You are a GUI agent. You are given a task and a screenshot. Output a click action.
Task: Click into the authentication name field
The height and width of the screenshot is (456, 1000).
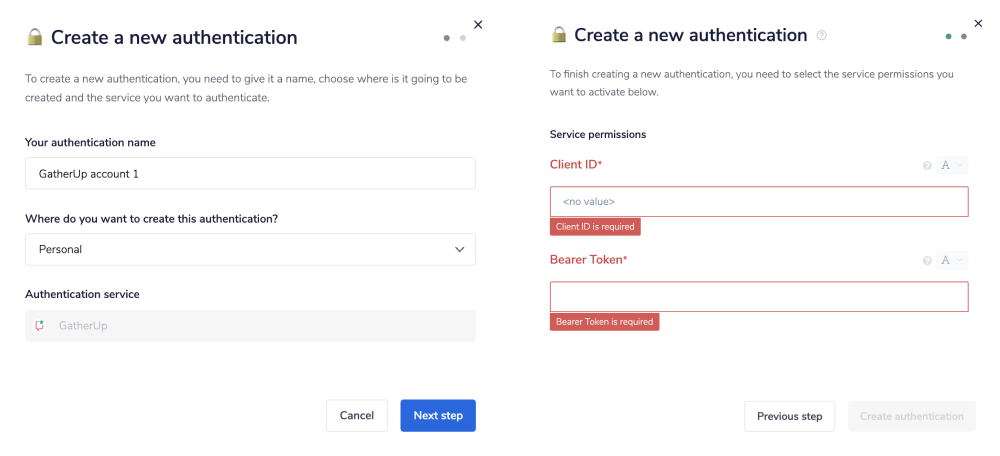(250, 174)
